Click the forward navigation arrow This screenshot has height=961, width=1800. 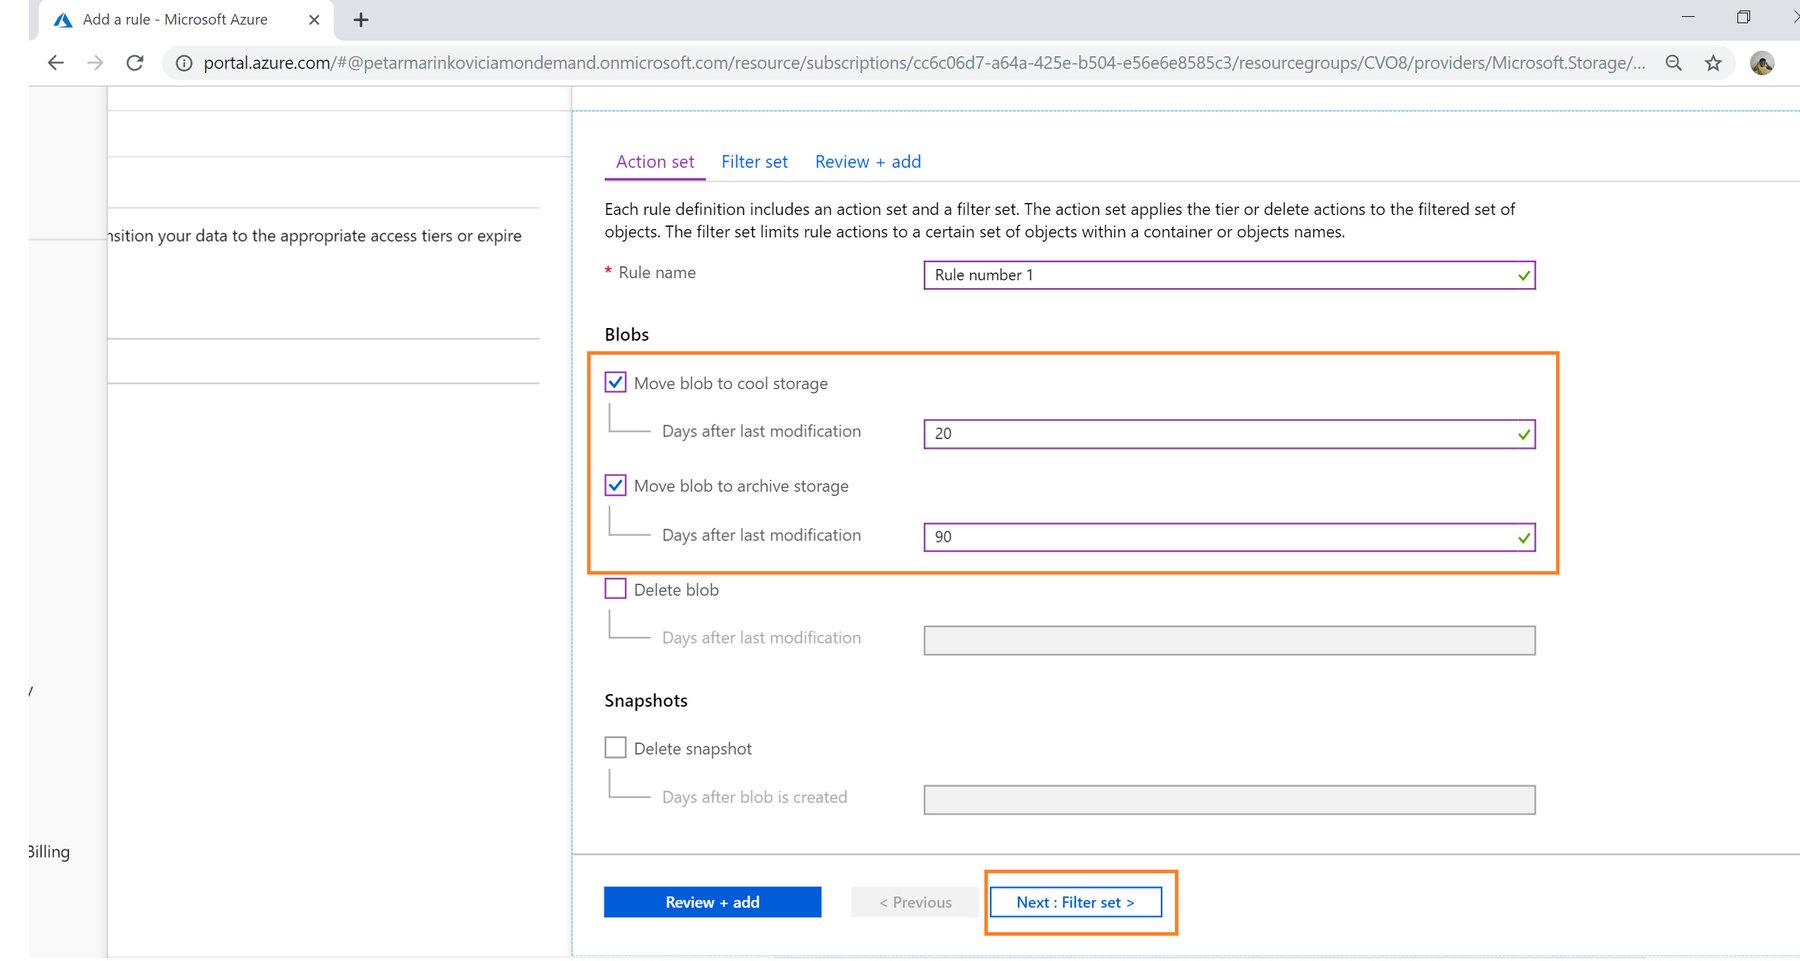tap(95, 62)
